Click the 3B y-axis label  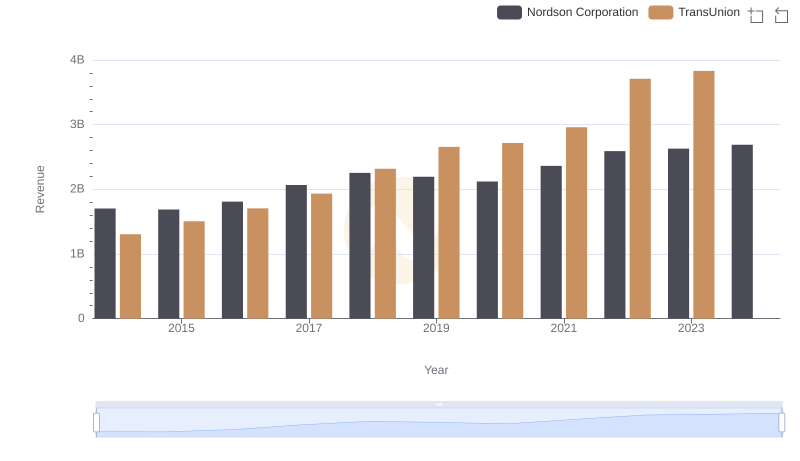point(77,124)
